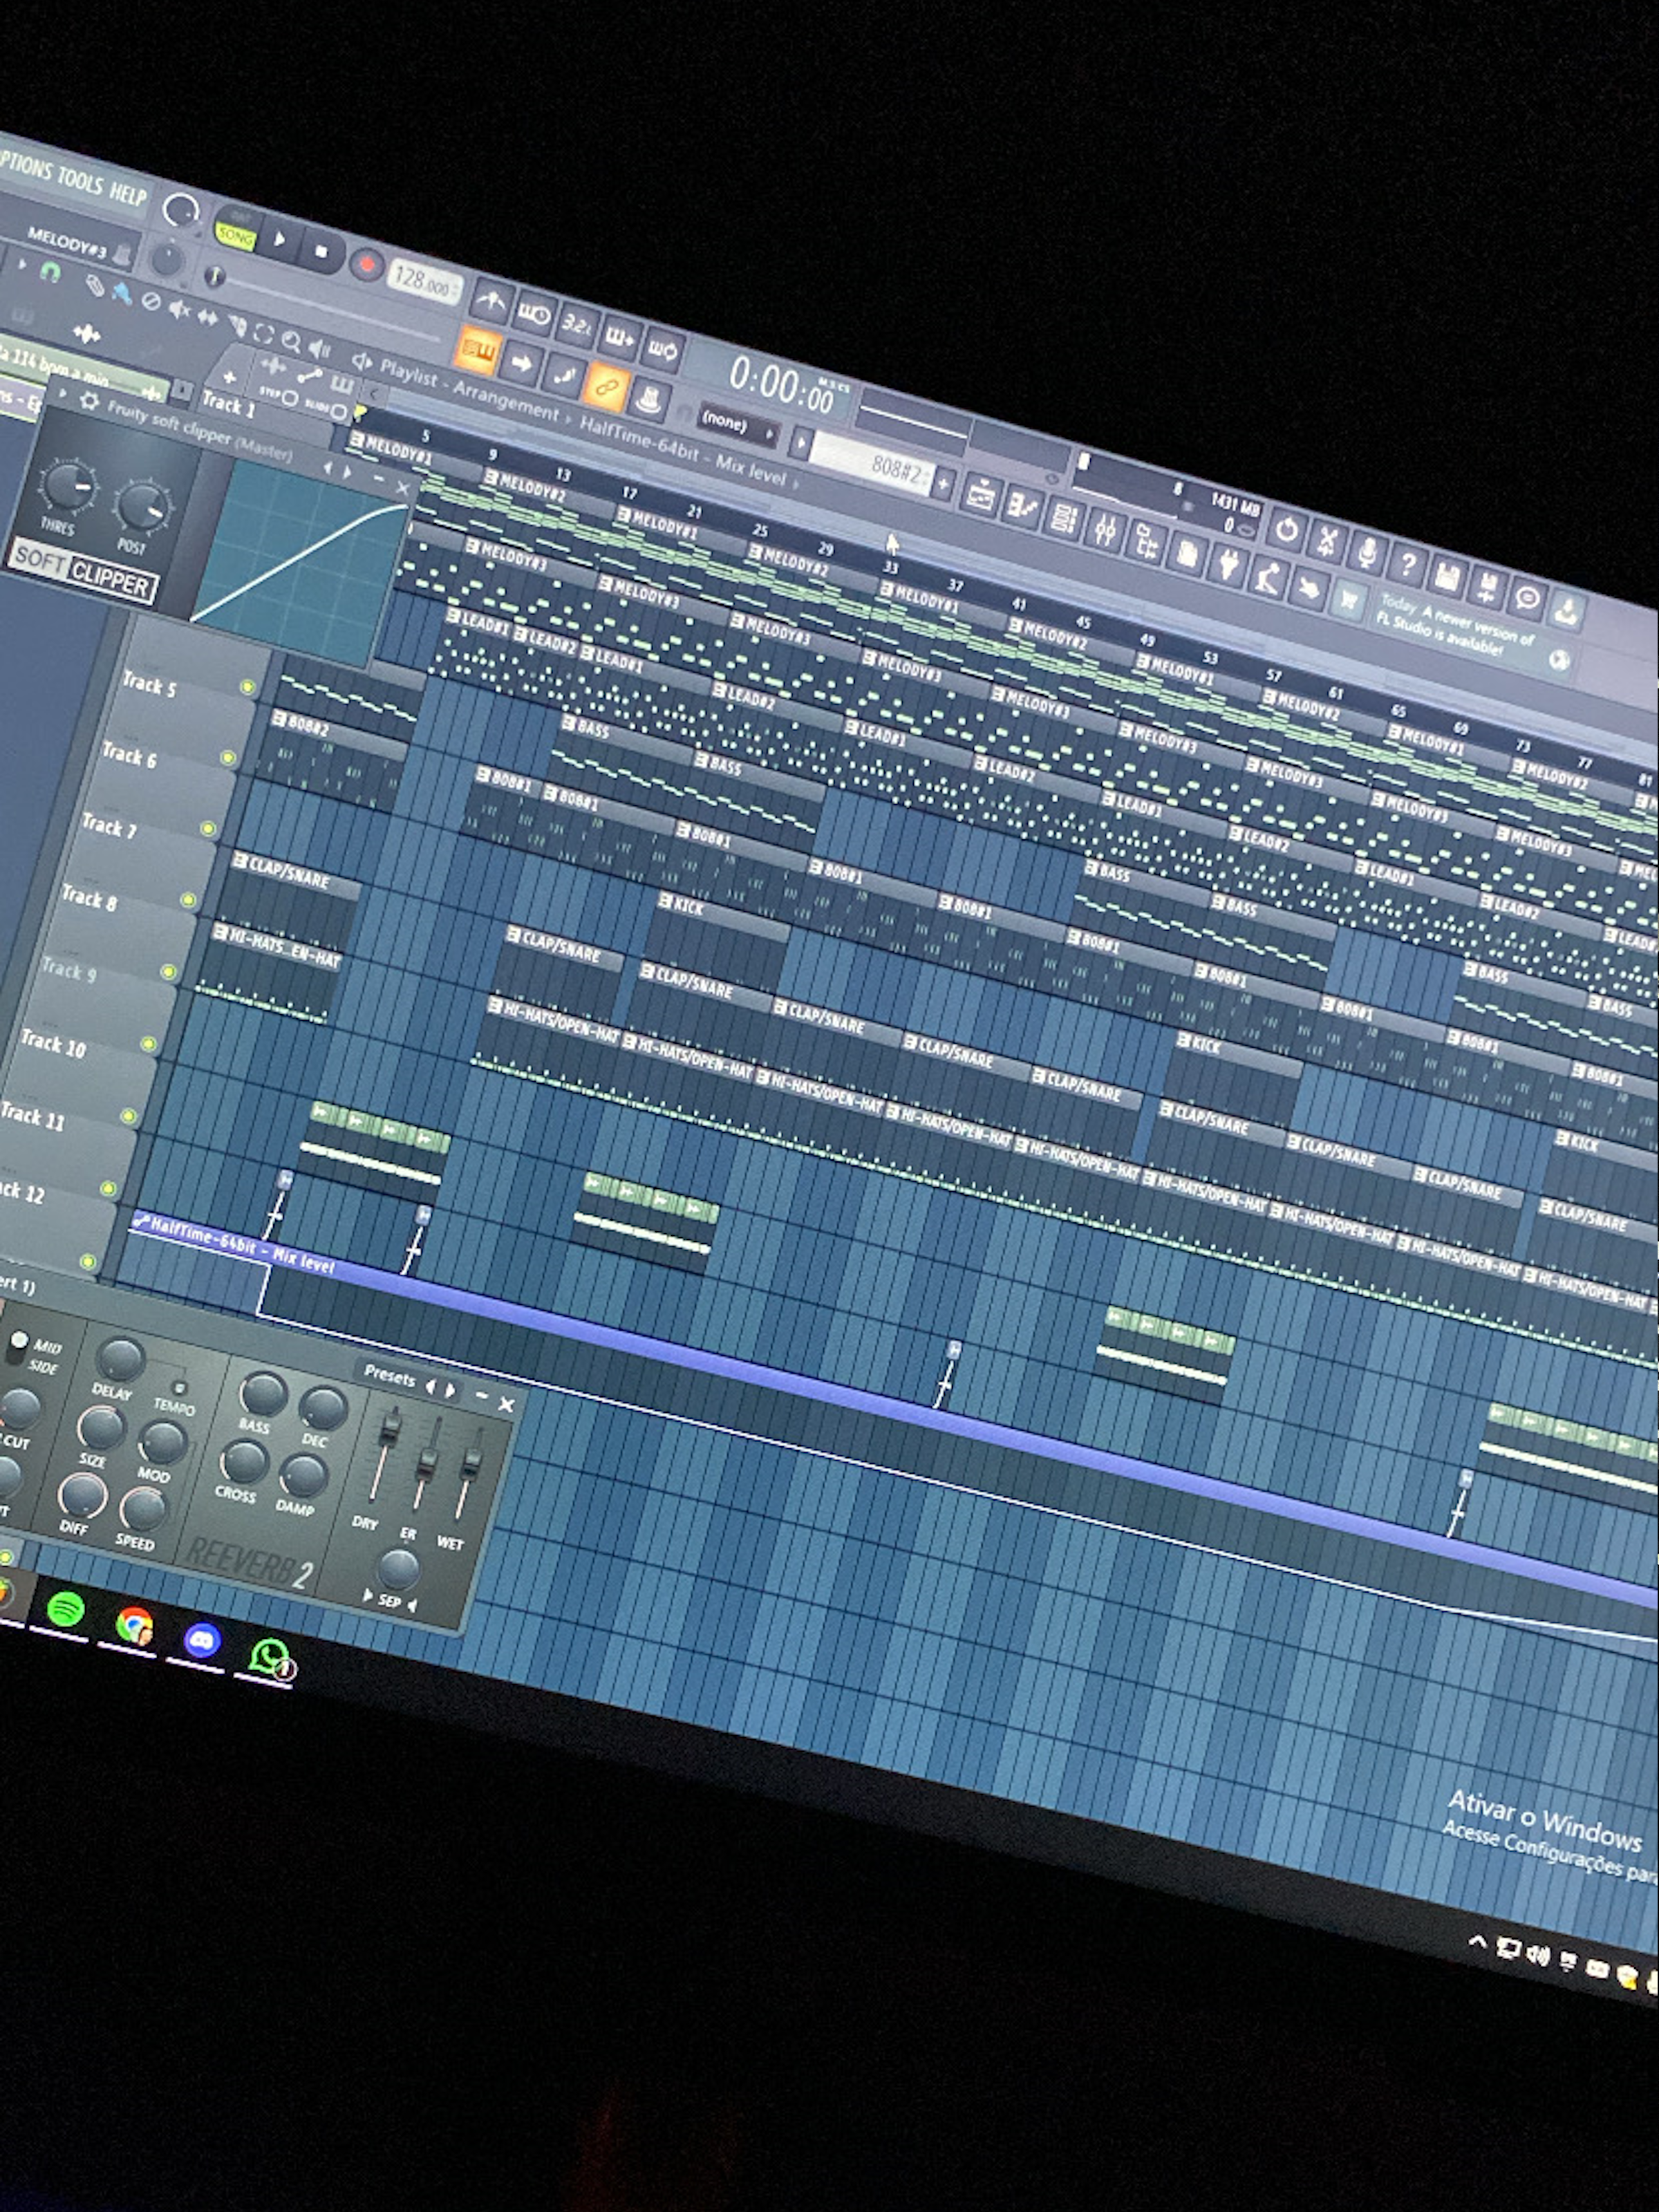This screenshot has width=1659, height=2212.
Task: Click Arrangement in the playlist breadcrumb
Action: tap(505, 400)
